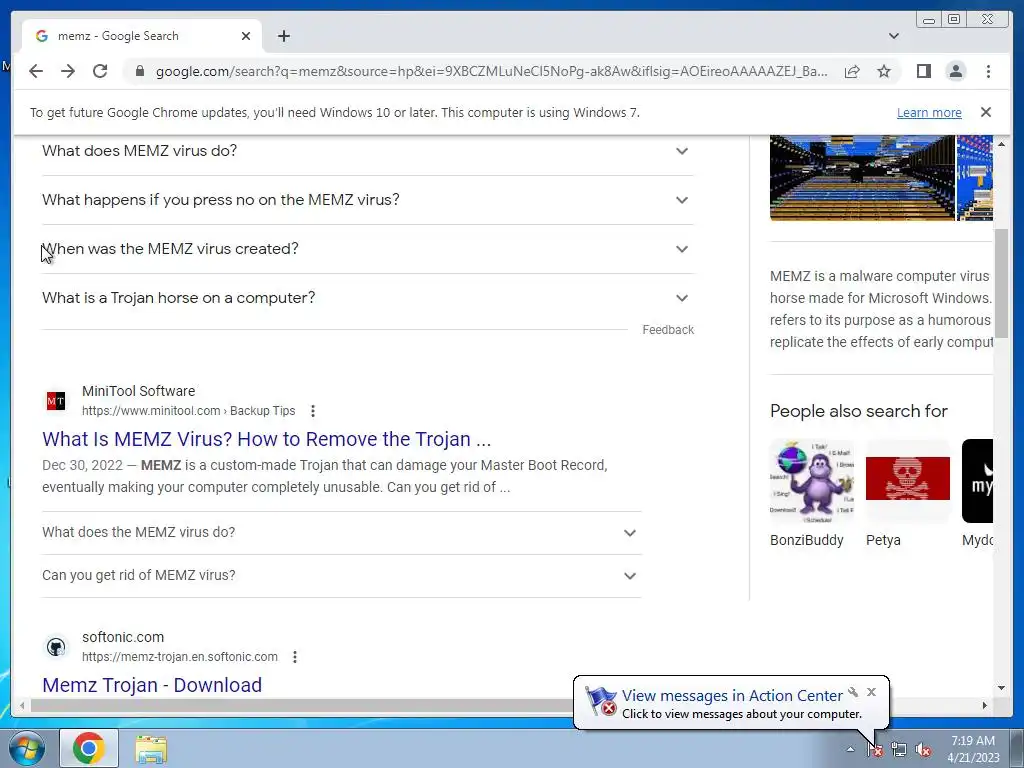Click the second MEMZ knowledge panel image
This screenshot has width=1024, height=768.
(975, 178)
